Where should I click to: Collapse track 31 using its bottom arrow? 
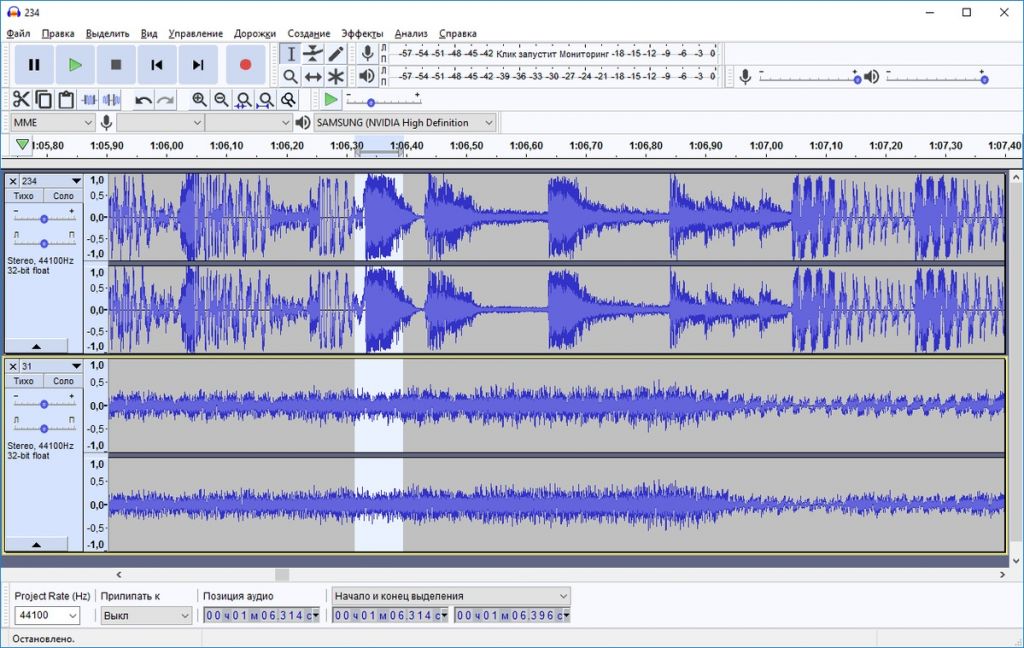pyautogui.click(x=37, y=545)
